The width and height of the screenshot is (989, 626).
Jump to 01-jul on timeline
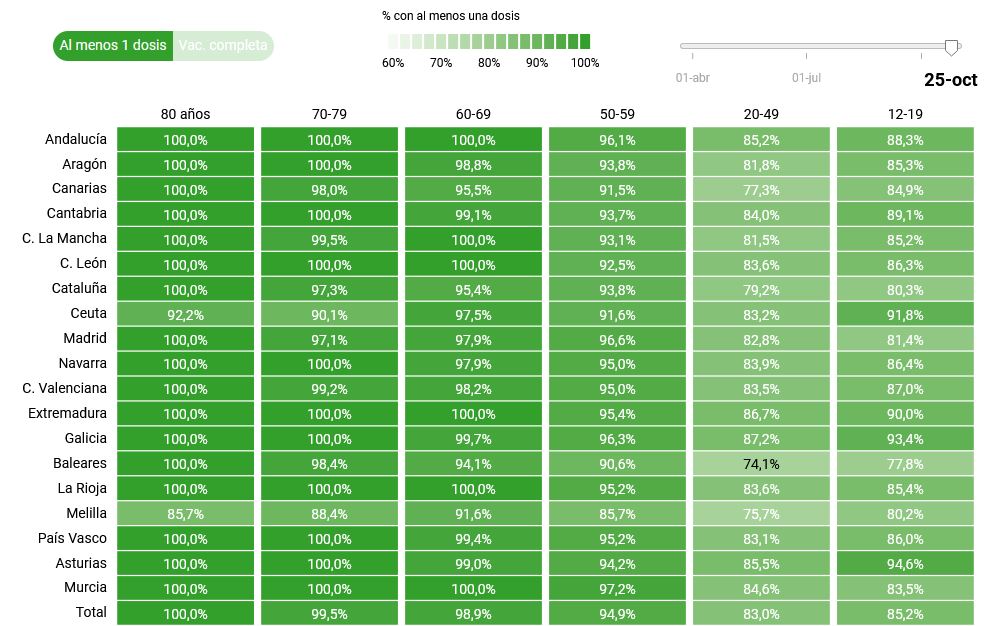coord(807,77)
